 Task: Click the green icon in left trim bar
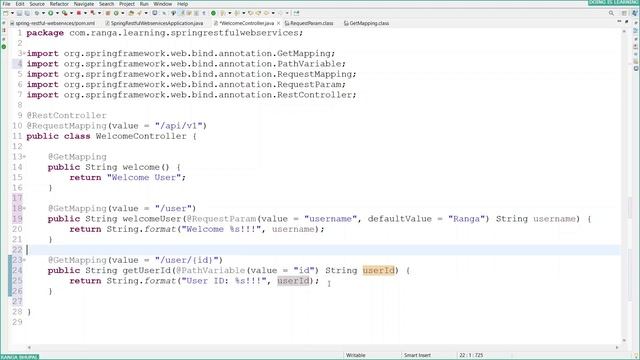pos(4,47)
